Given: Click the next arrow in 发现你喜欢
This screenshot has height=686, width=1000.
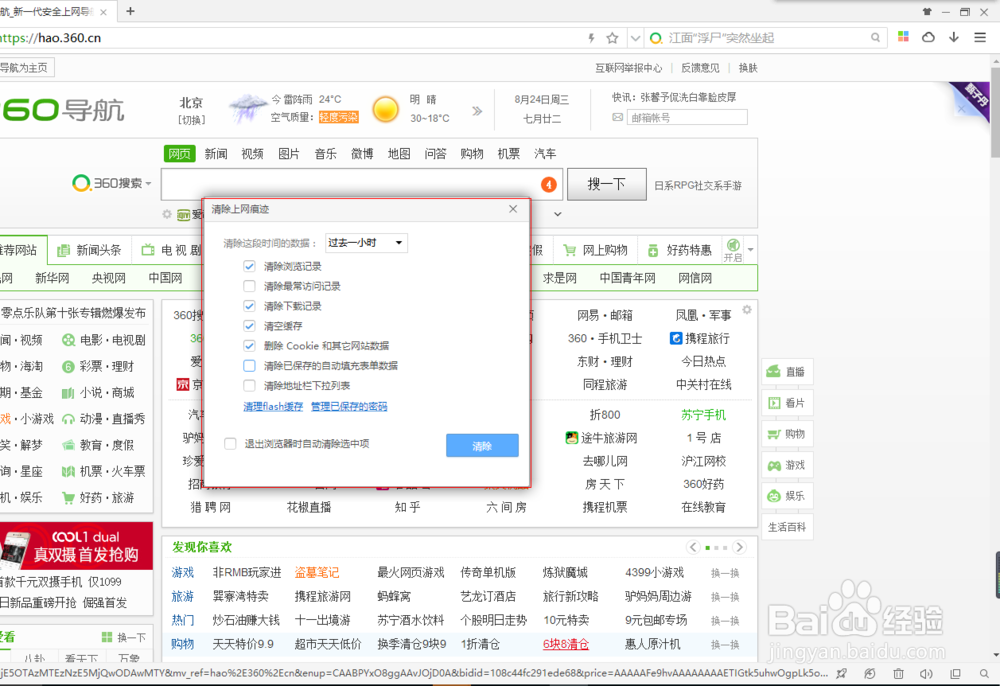Looking at the screenshot, I should tap(740, 547).
